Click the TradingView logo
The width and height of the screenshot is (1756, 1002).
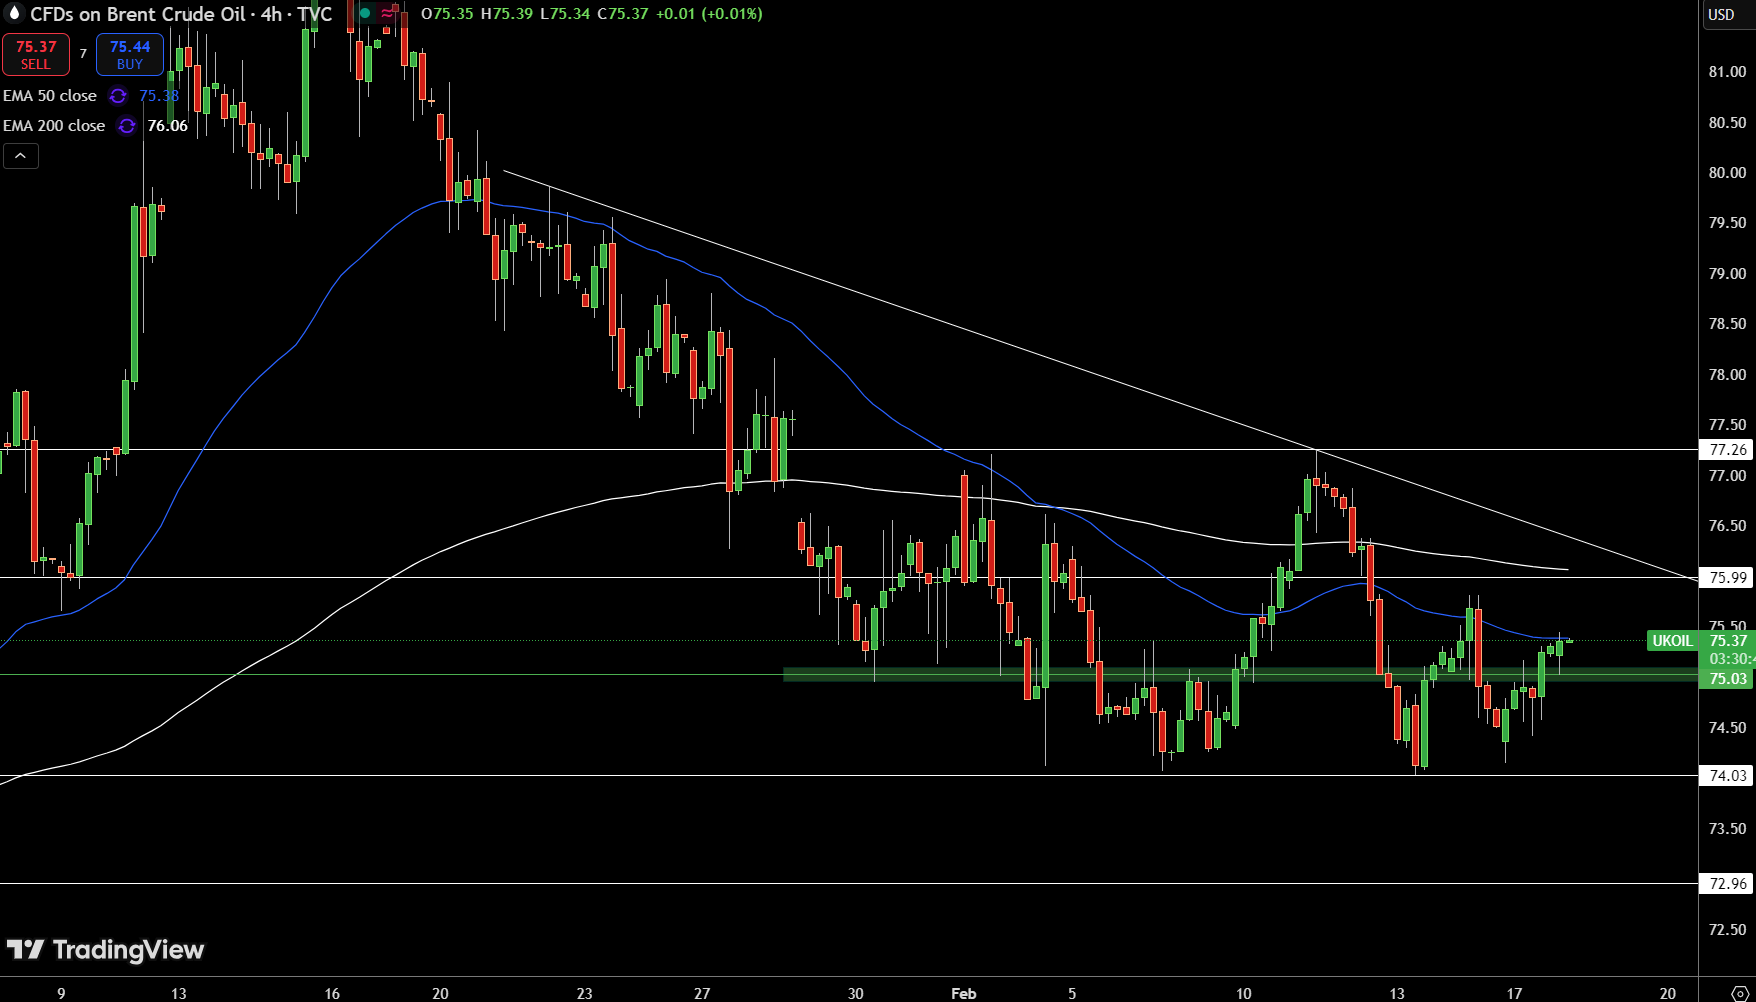click(x=105, y=949)
